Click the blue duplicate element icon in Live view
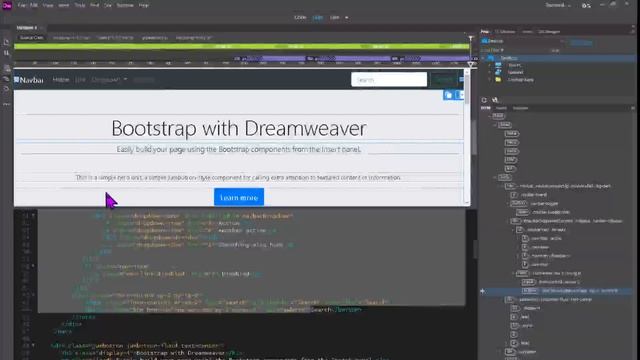Image resolution: width=640 pixels, height=360 pixels. [x=448, y=95]
